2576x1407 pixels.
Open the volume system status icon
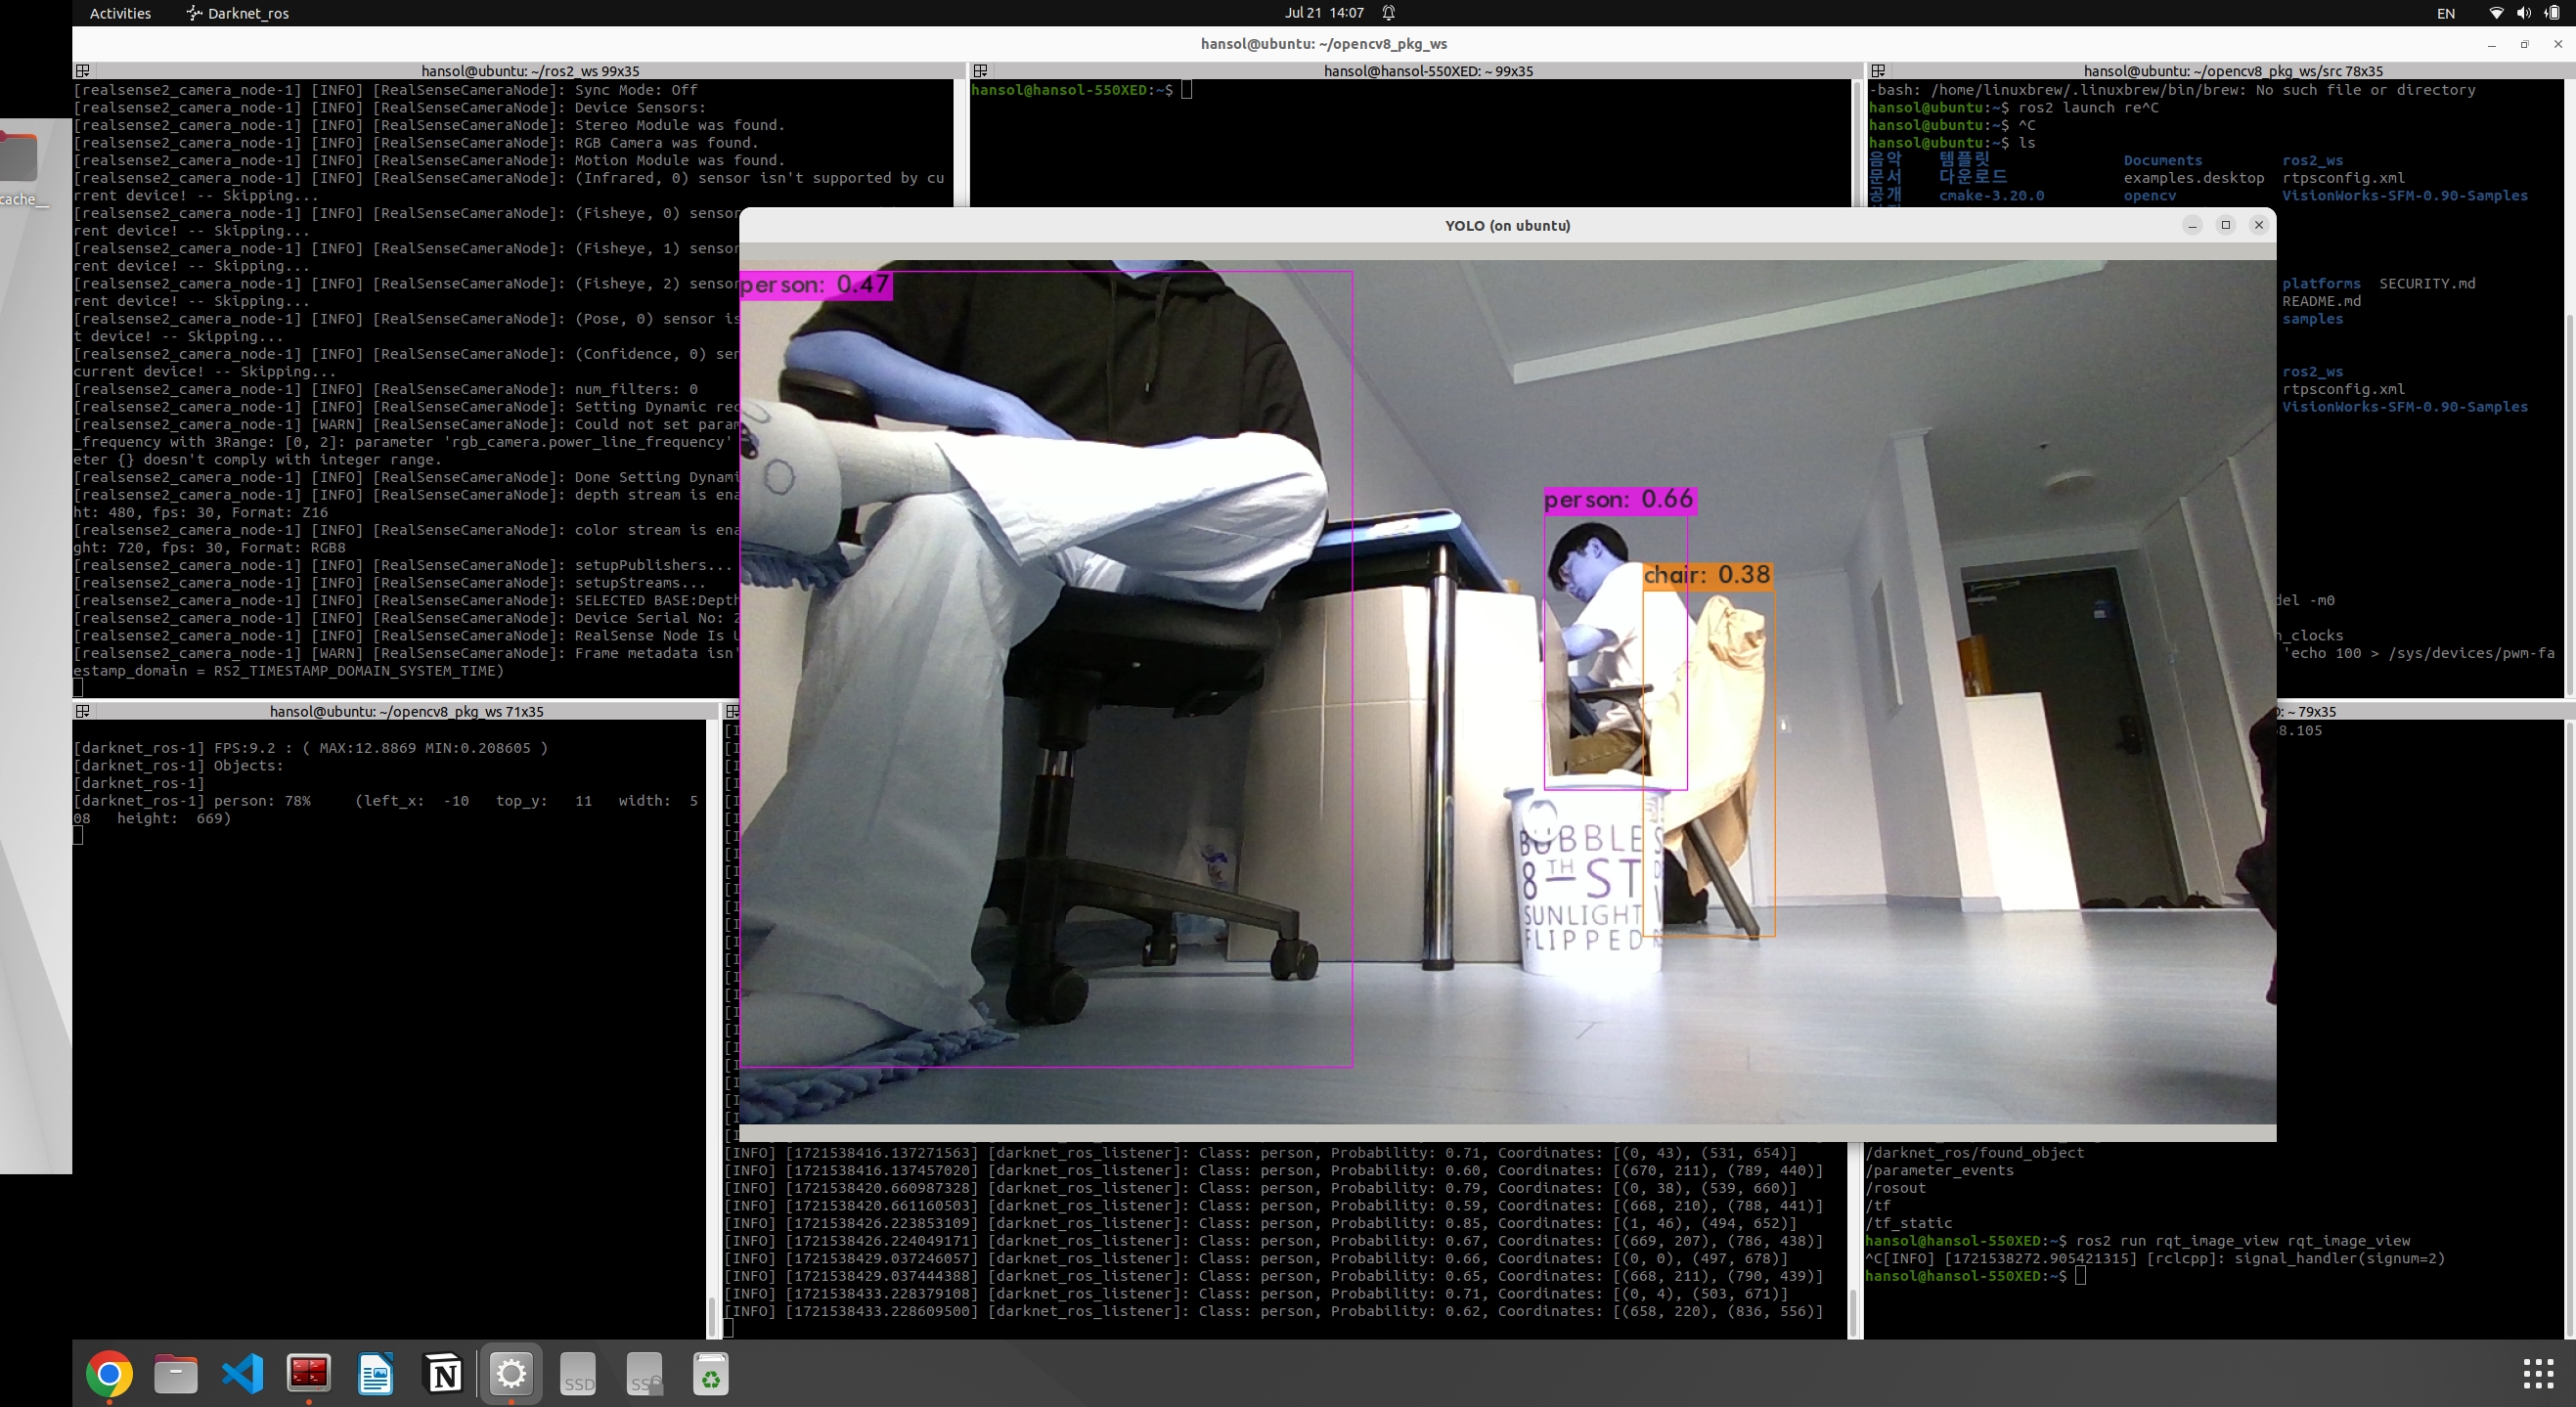[2524, 13]
